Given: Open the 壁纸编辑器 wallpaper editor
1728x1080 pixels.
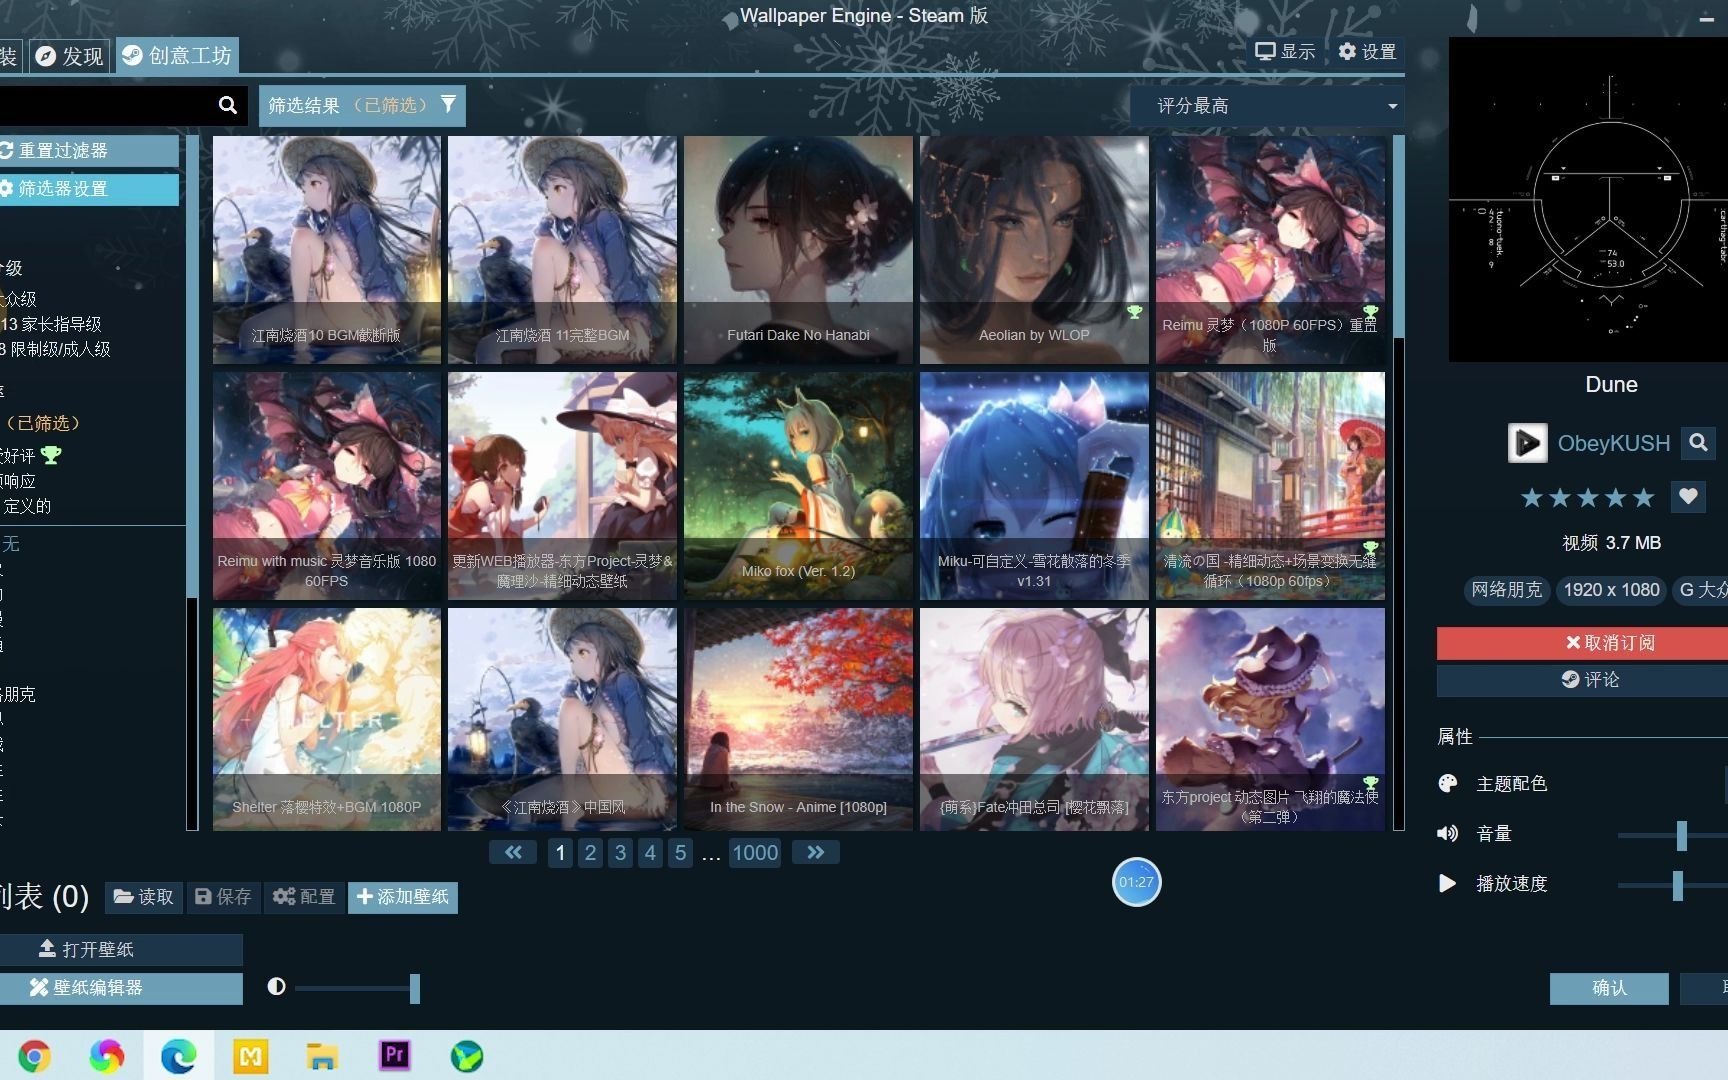Looking at the screenshot, I should coord(120,987).
